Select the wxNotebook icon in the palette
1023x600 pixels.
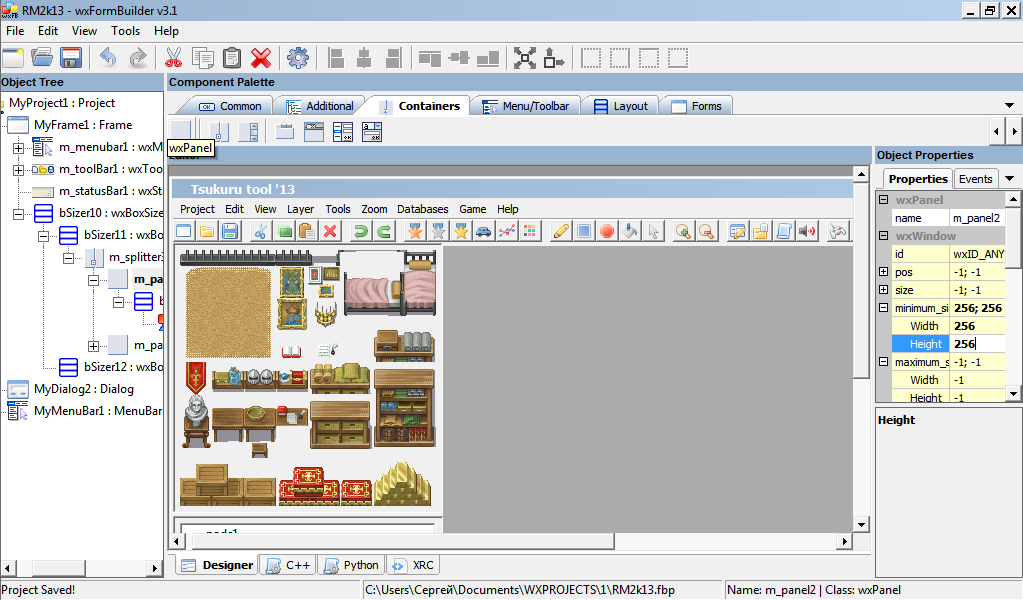285,132
